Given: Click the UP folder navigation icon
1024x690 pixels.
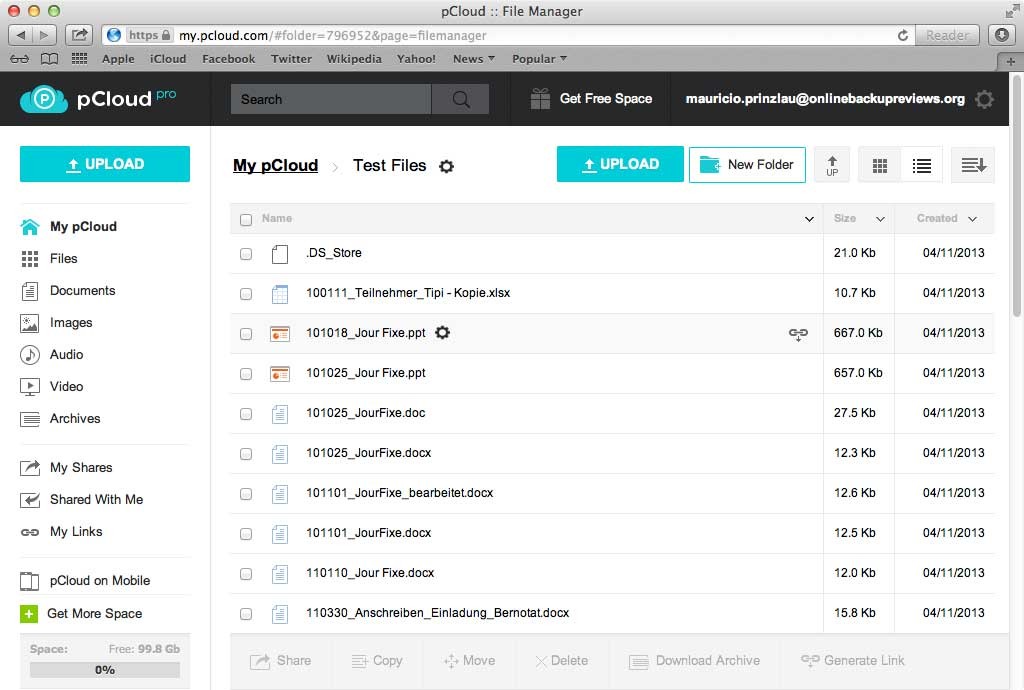Looking at the screenshot, I should [832, 165].
